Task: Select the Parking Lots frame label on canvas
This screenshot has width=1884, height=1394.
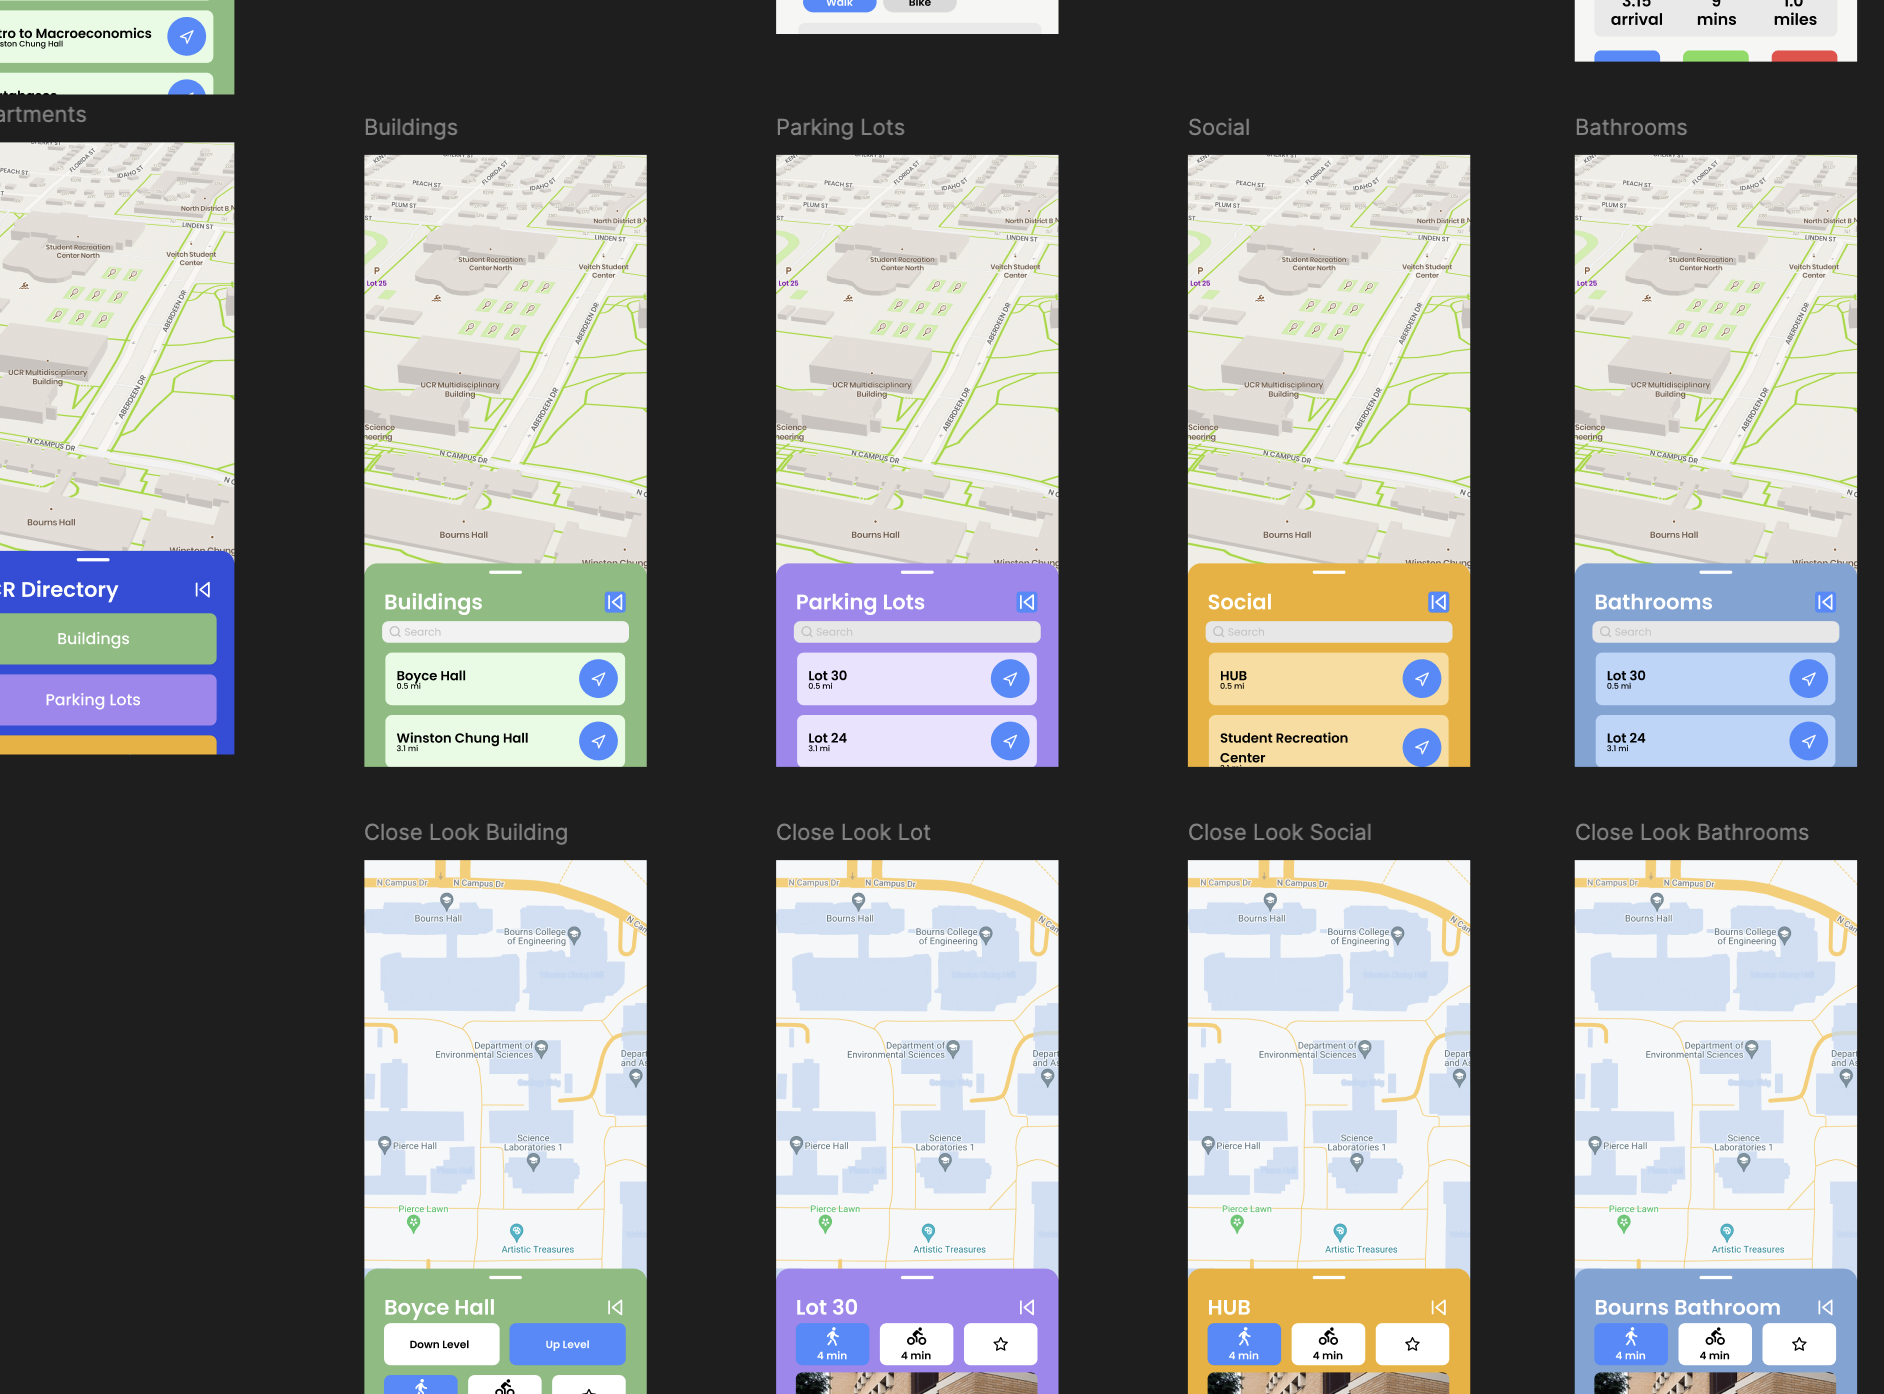Action: point(840,127)
